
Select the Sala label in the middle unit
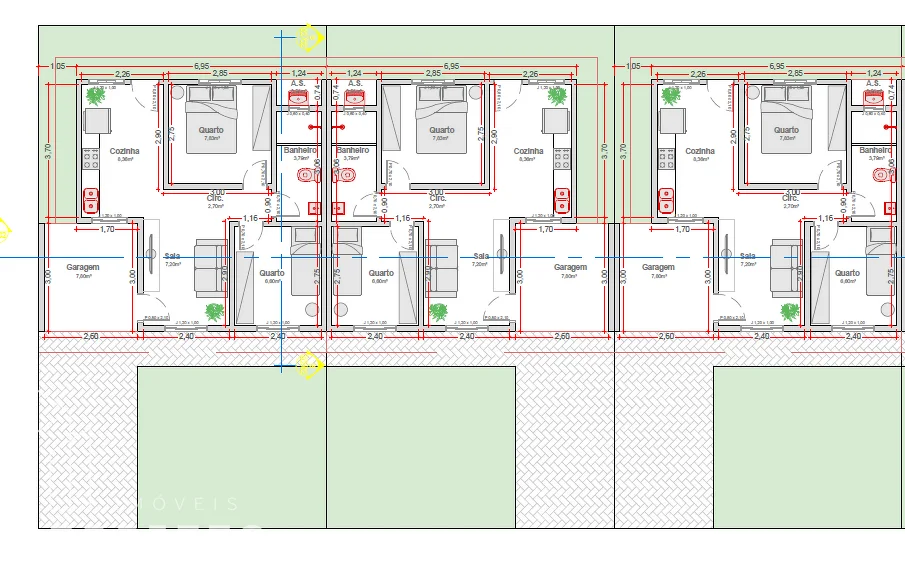(481, 256)
